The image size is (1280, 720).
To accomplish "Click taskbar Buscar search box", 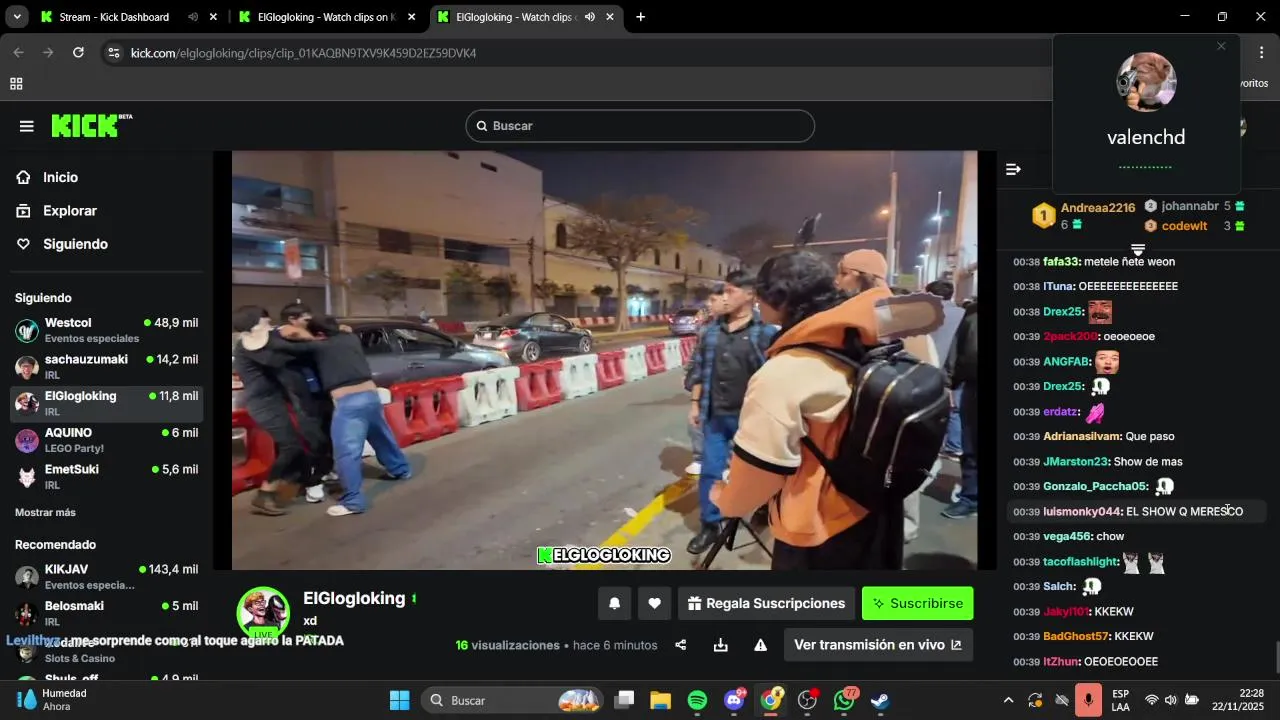I will click(511, 700).
